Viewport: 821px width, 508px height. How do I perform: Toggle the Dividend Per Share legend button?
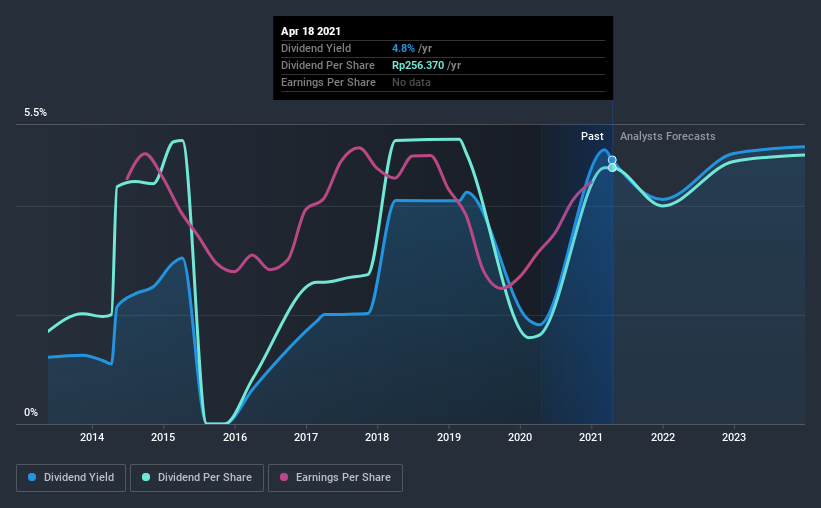pos(197,478)
